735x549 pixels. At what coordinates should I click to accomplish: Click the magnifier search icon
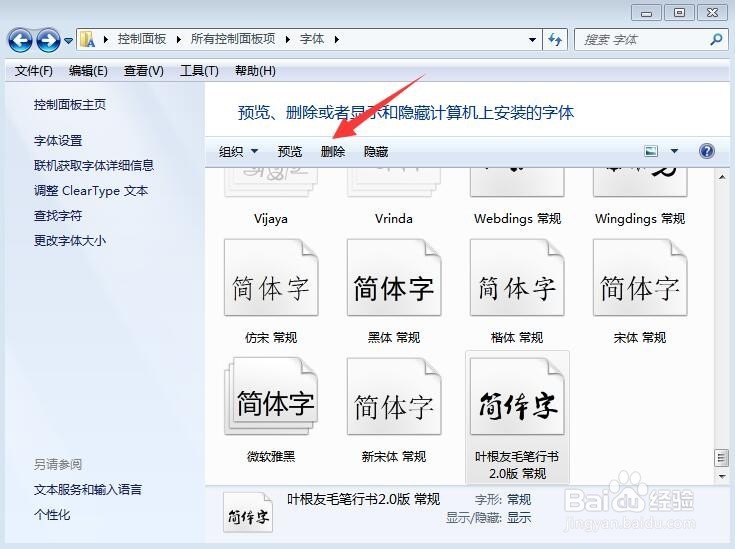716,40
